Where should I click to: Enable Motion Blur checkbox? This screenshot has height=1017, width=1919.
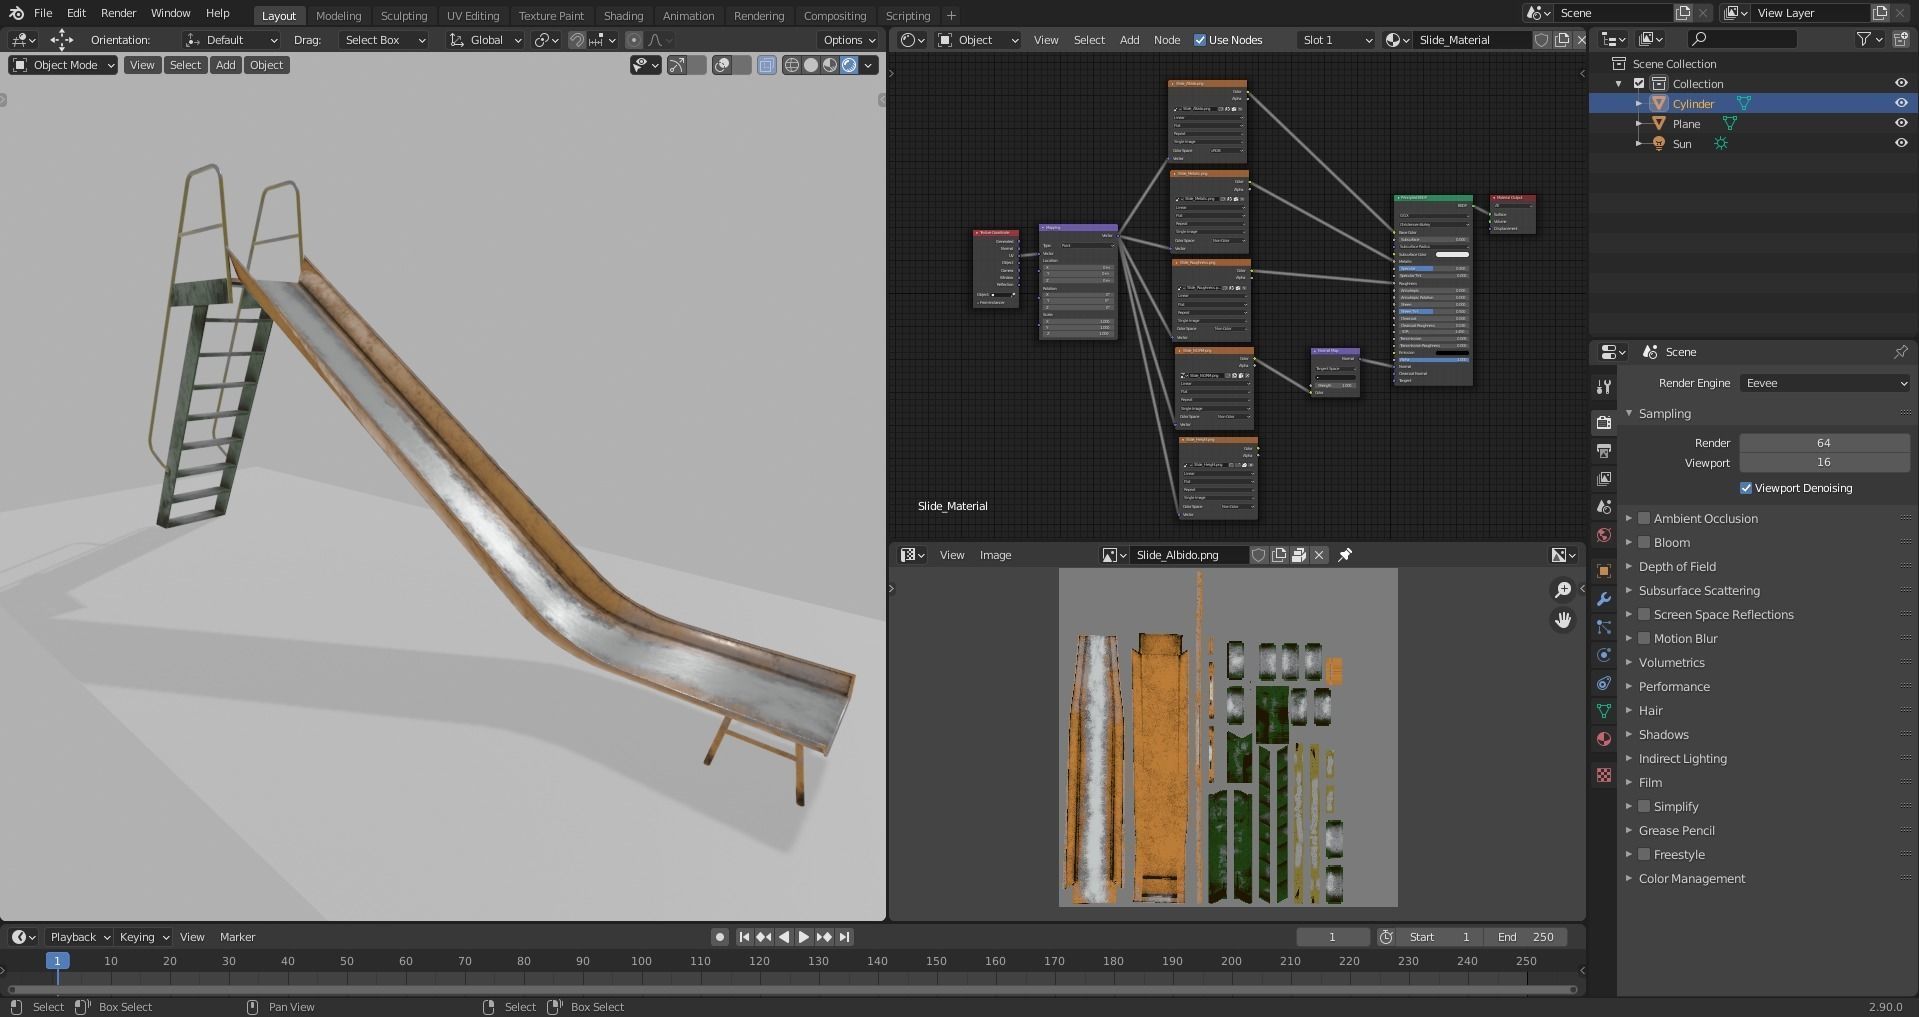[x=1644, y=638]
